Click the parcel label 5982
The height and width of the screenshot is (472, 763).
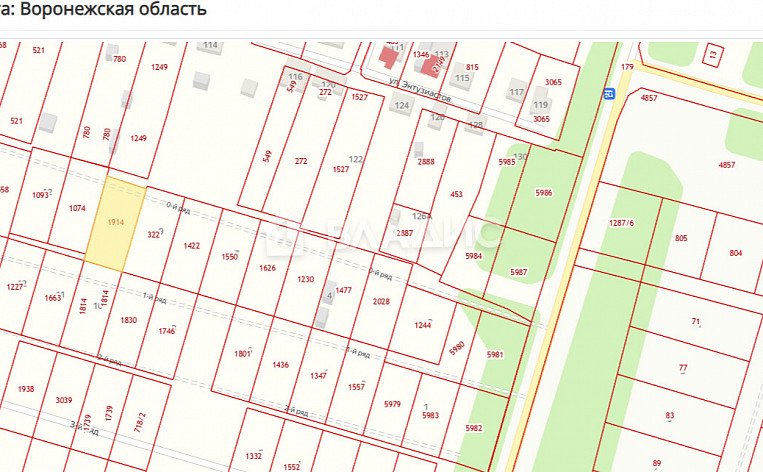pyautogui.click(x=473, y=428)
